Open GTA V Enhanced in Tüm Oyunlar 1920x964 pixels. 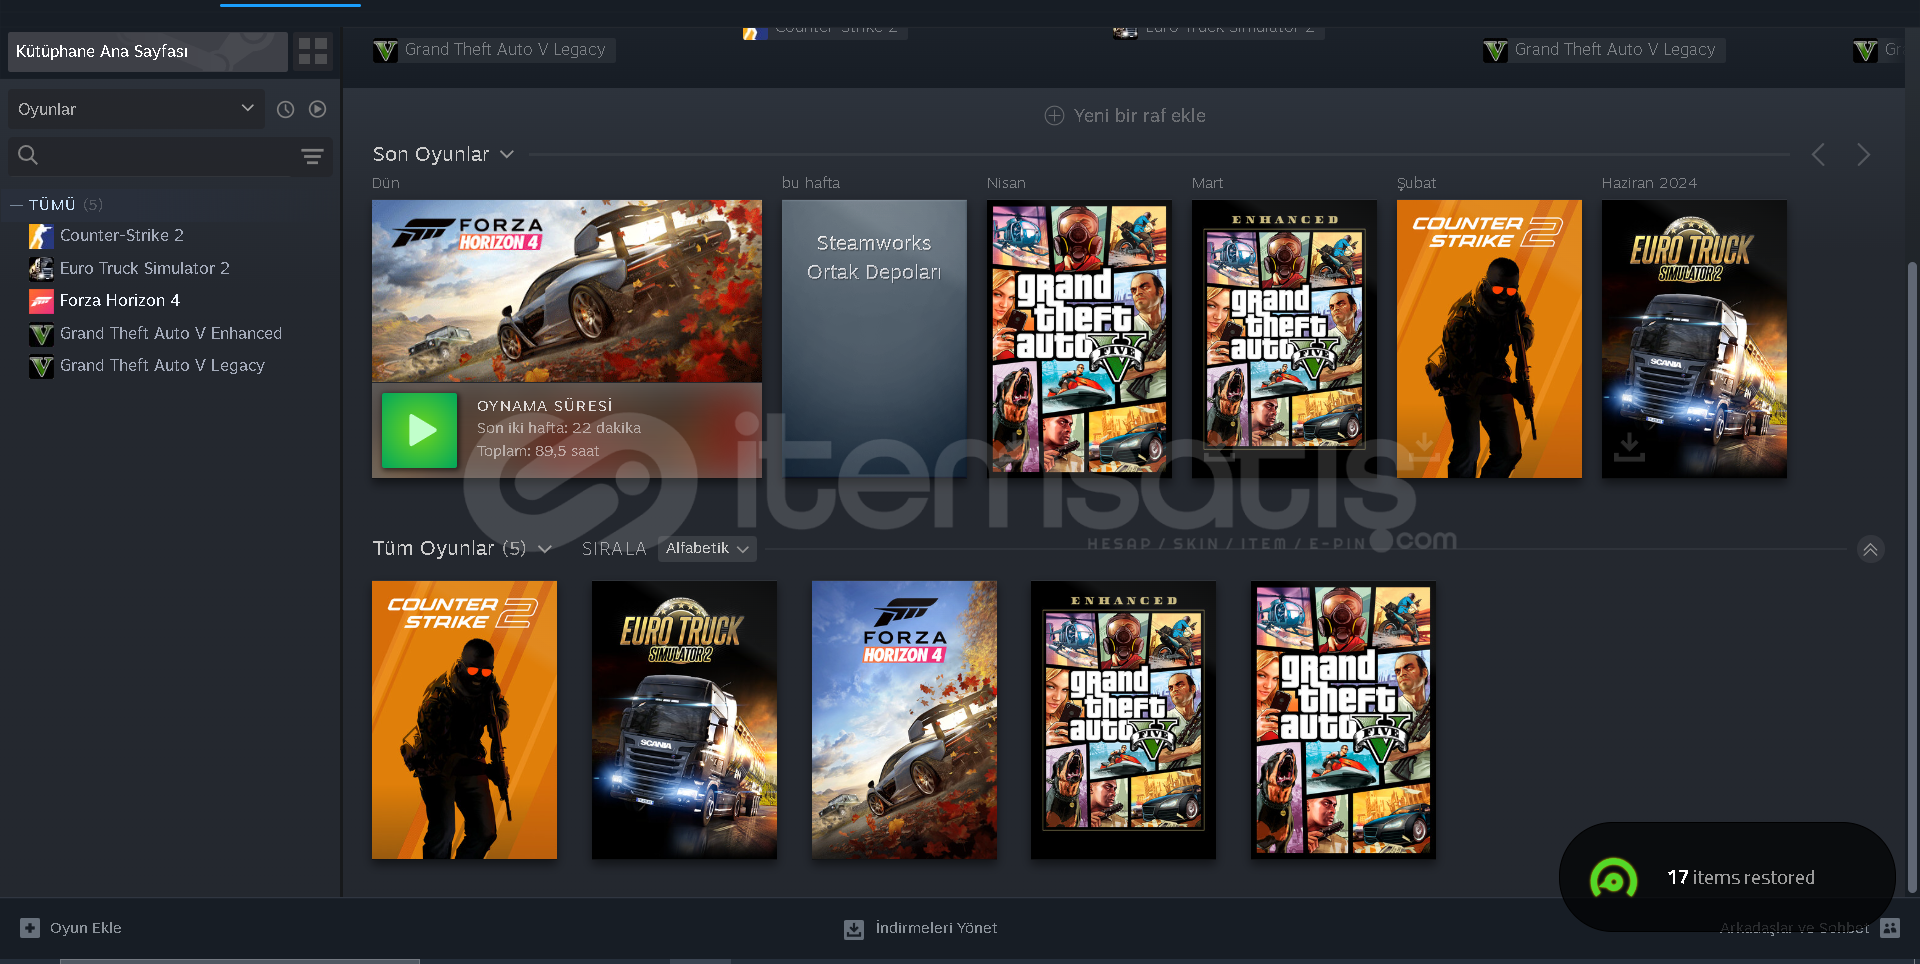(1123, 720)
